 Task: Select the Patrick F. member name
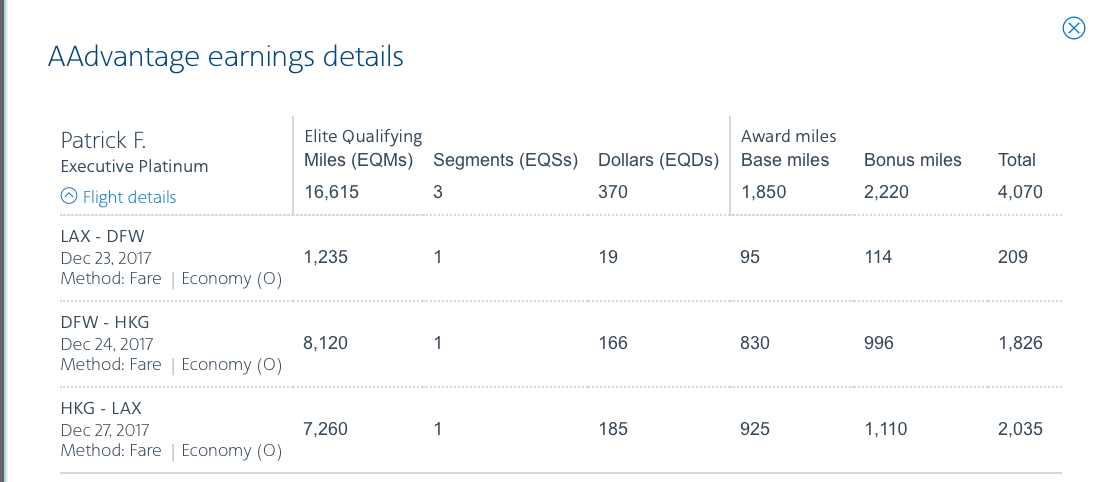click(x=104, y=140)
